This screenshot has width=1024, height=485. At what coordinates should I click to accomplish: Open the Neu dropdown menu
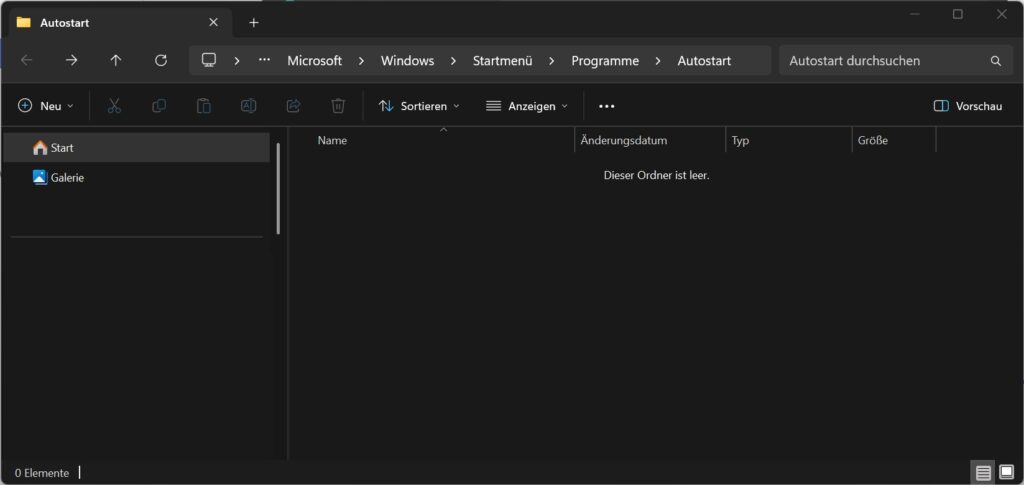click(46, 106)
